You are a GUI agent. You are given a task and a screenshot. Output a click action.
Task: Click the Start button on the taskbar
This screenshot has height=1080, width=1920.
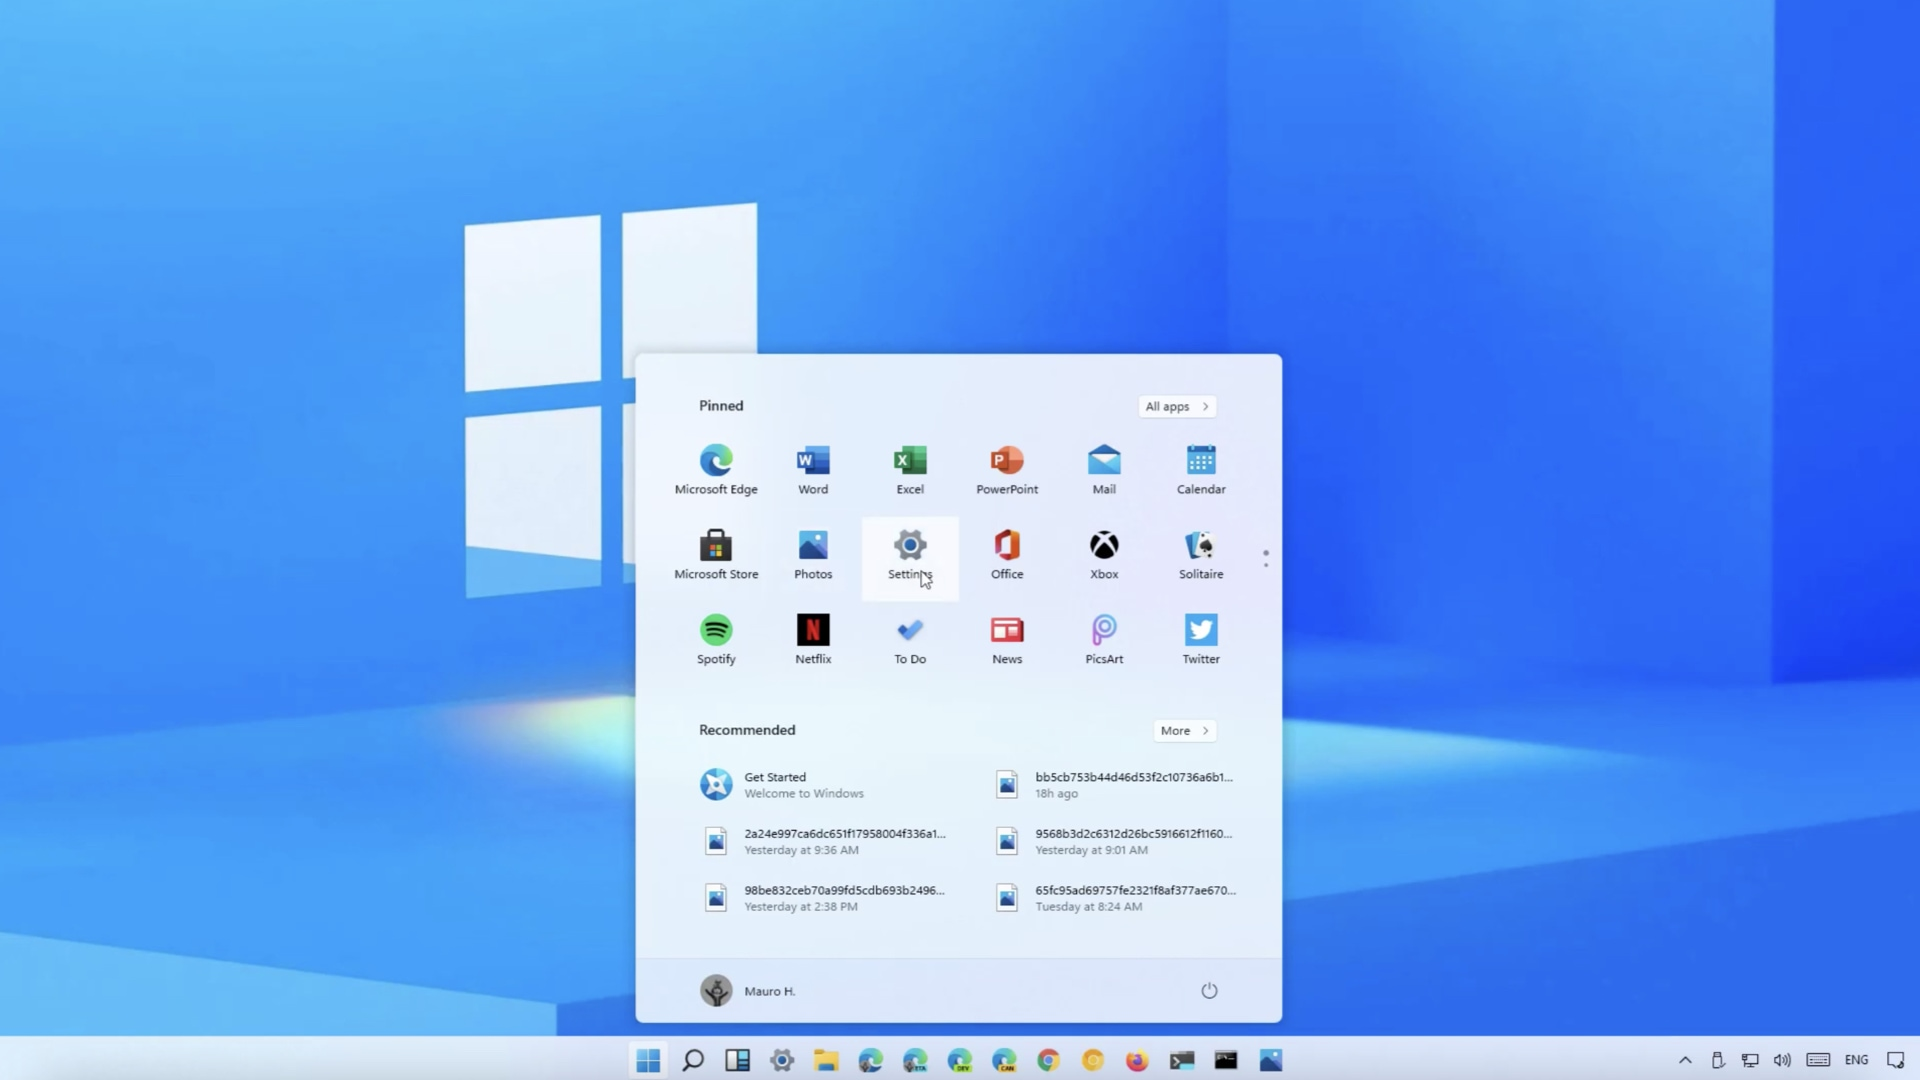click(x=648, y=1060)
